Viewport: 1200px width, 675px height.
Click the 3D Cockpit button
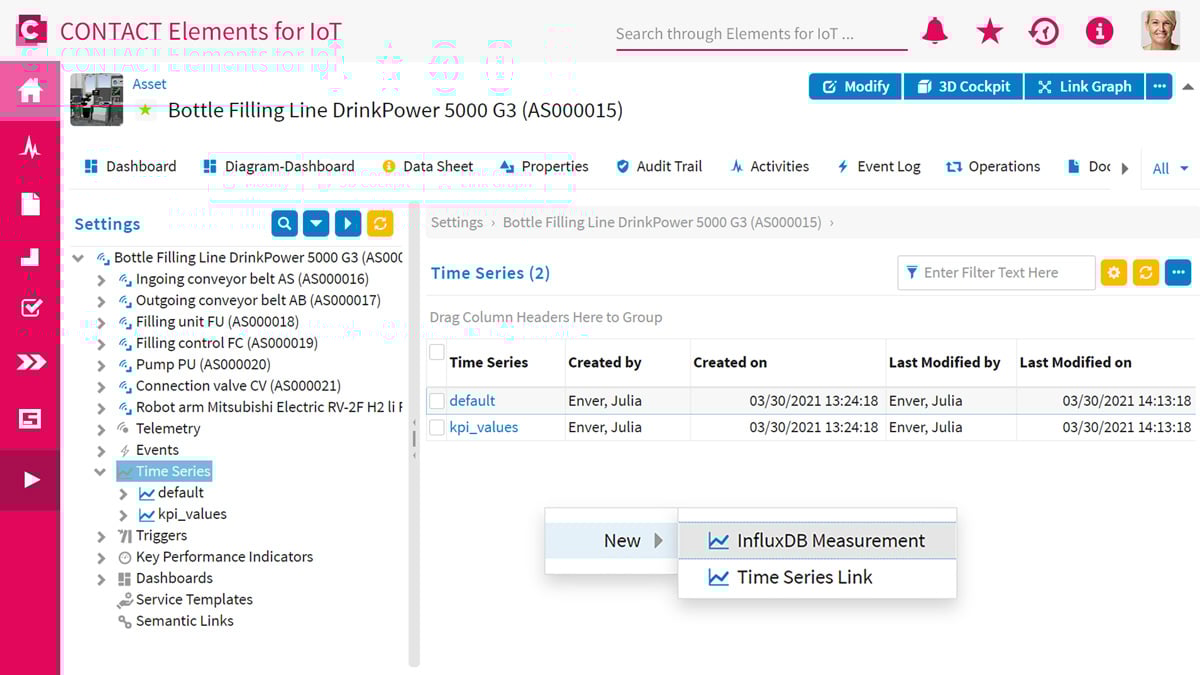963,87
